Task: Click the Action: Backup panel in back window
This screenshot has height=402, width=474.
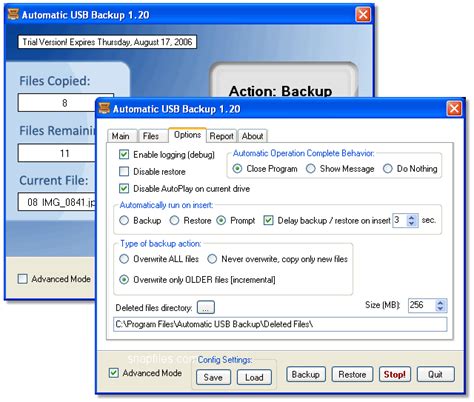Action: point(283,80)
